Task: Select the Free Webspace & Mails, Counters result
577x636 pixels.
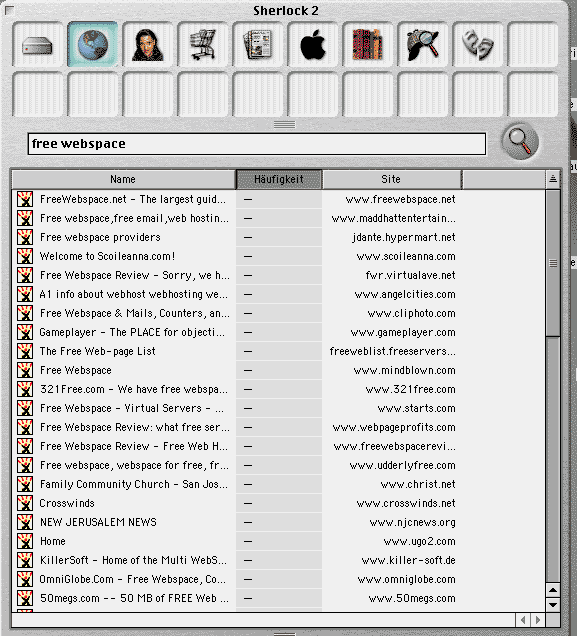Action: [135, 313]
